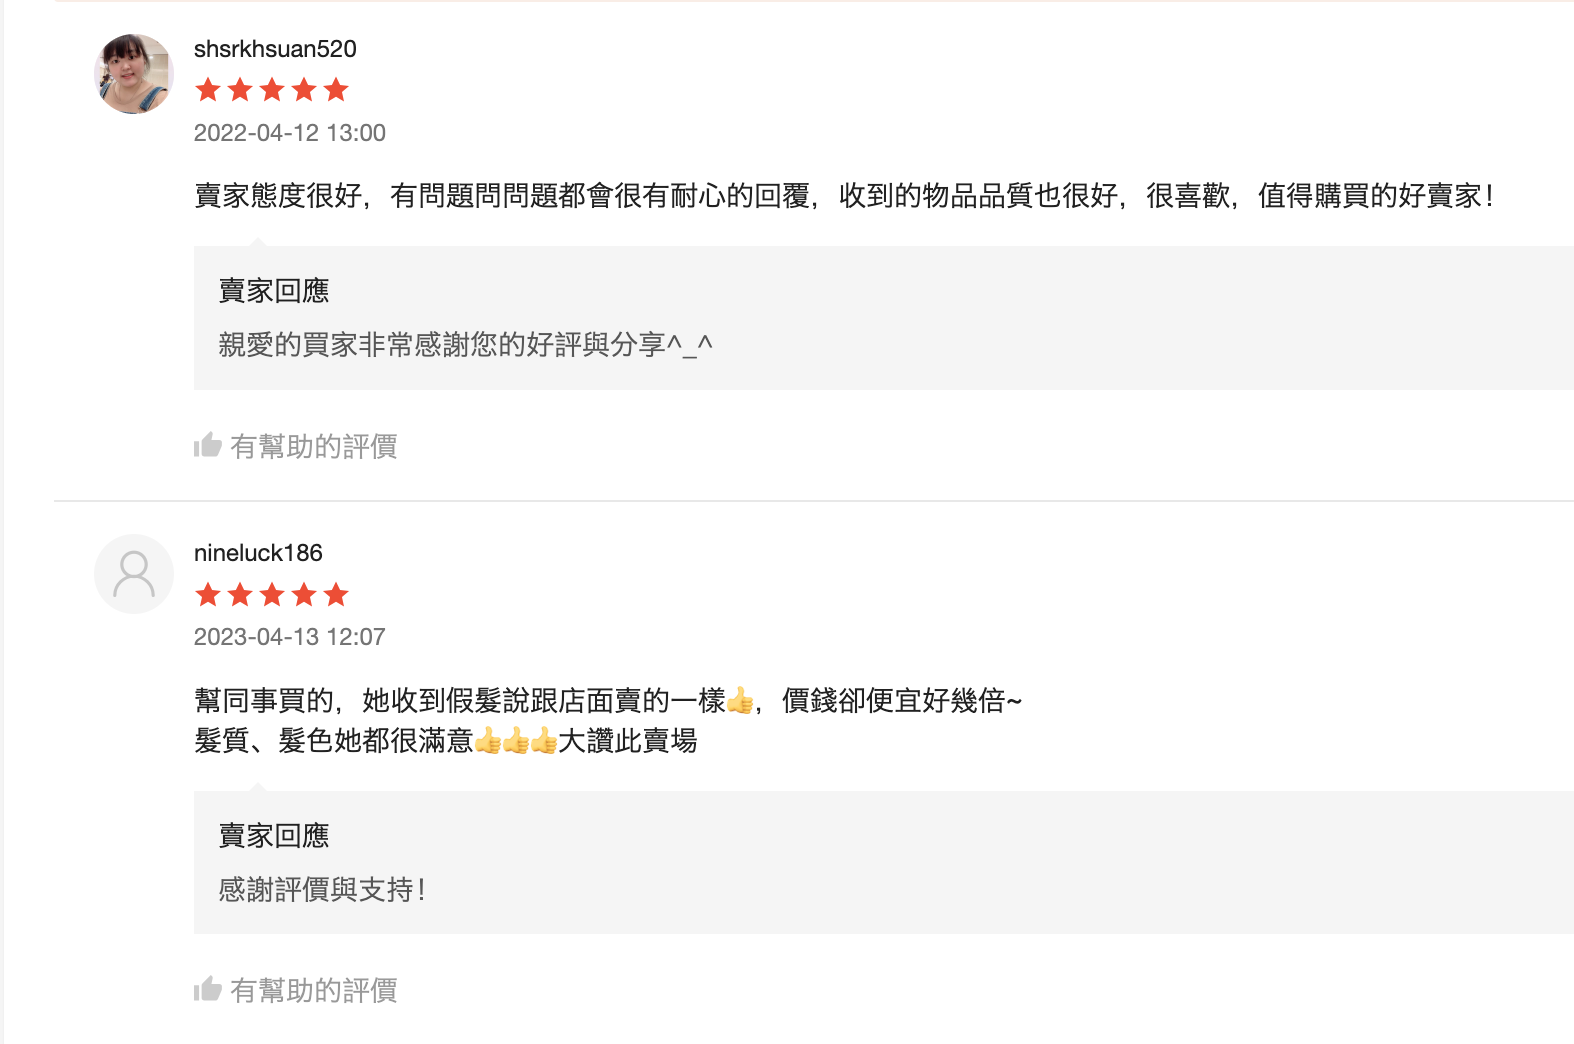Click the third star in nineluck186's rating
The height and width of the screenshot is (1044, 1574).
tap(273, 595)
